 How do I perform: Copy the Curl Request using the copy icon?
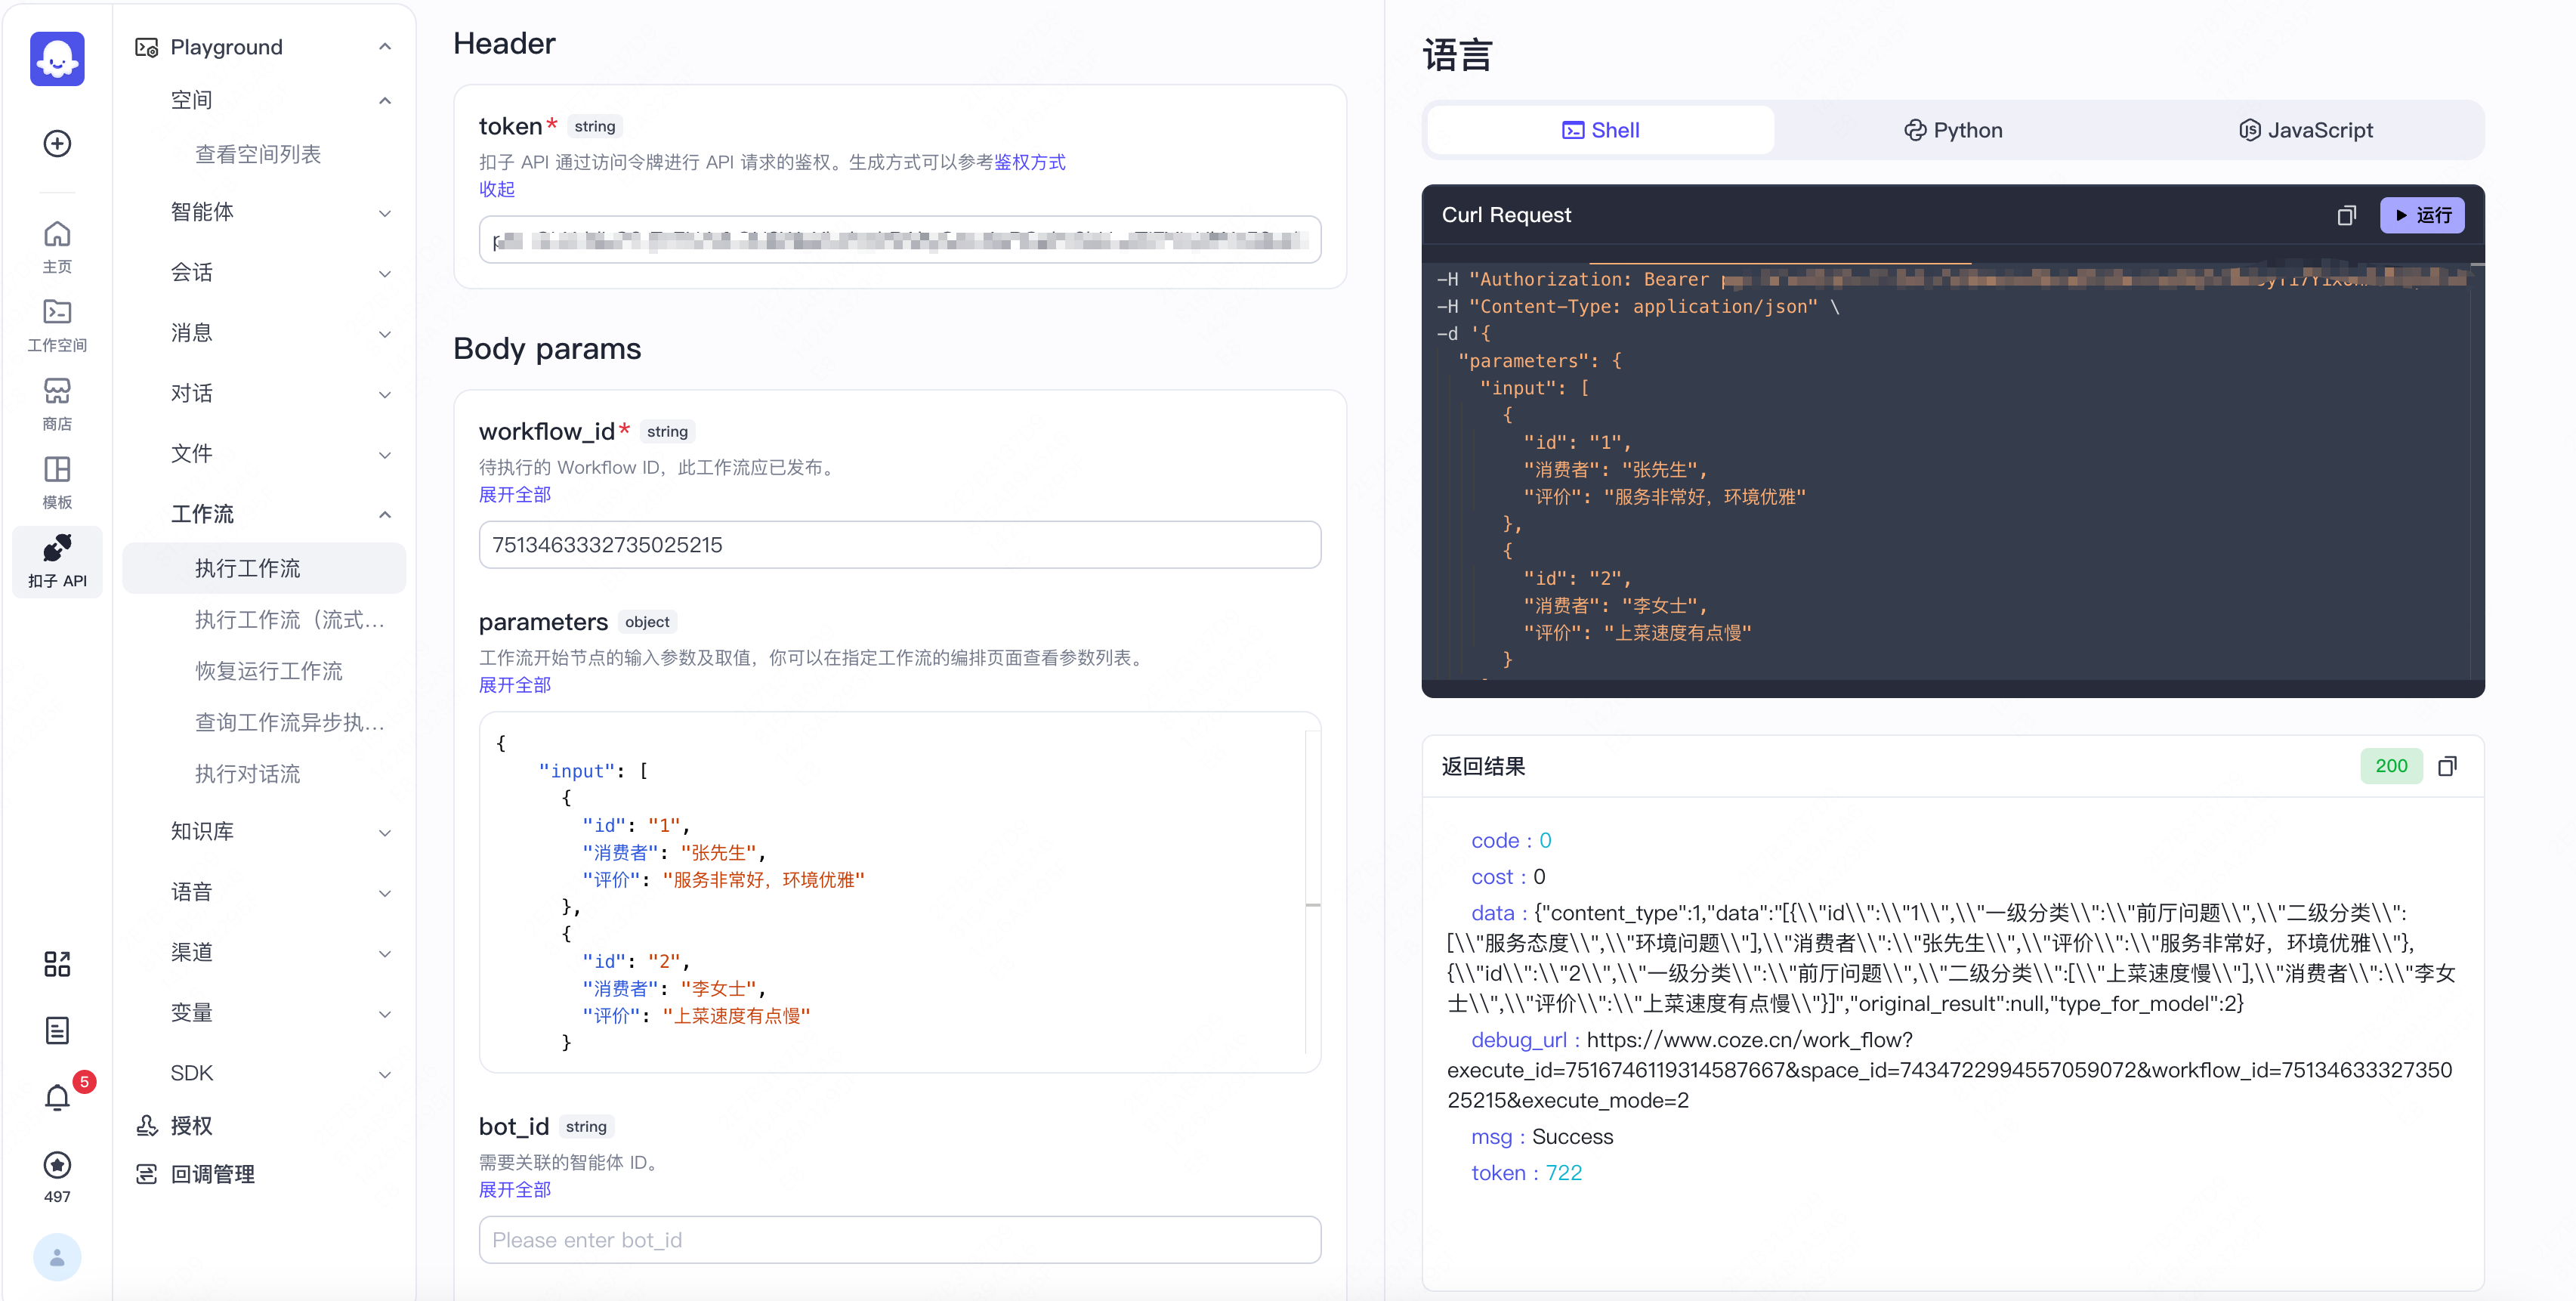pyautogui.click(x=2347, y=215)
